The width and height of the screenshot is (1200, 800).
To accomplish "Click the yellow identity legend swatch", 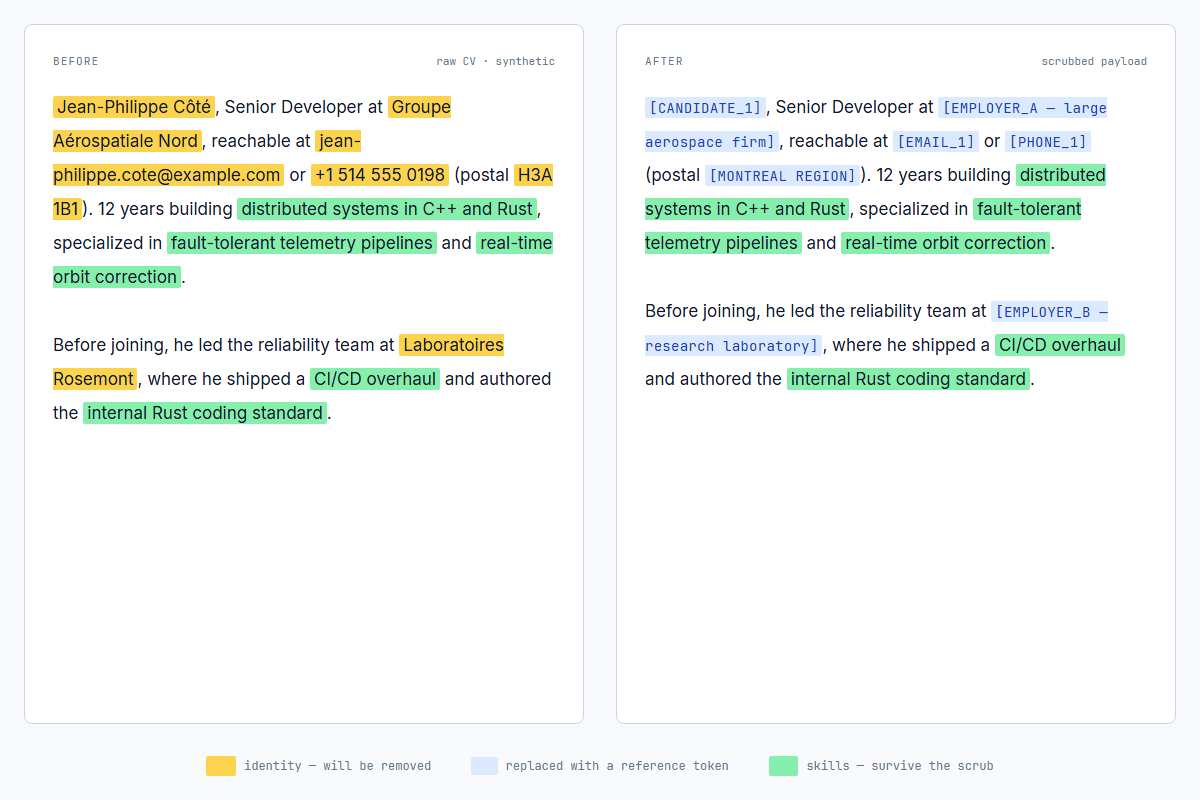I will coord(220,766).
